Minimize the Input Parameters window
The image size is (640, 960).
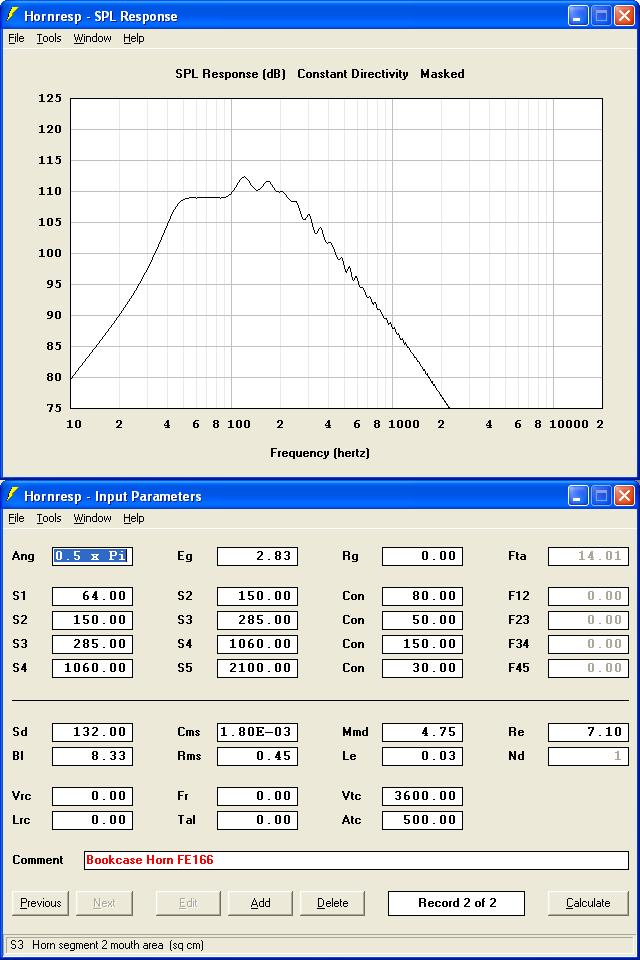click(578, 495)
